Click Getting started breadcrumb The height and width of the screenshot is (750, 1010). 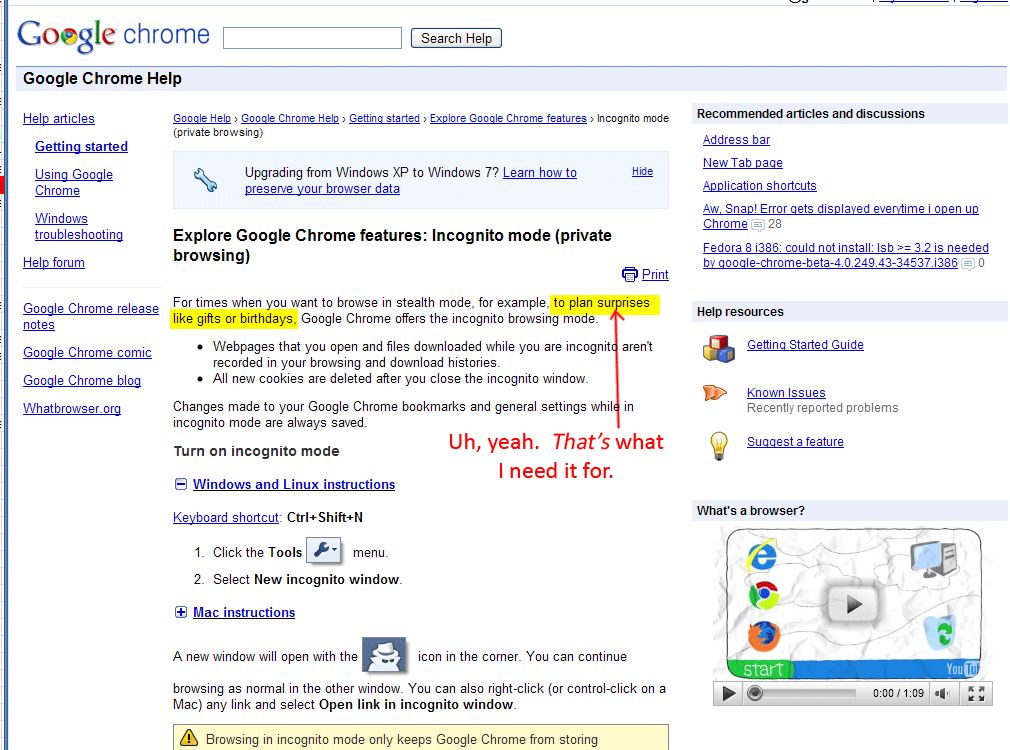[x=385, y=119]
